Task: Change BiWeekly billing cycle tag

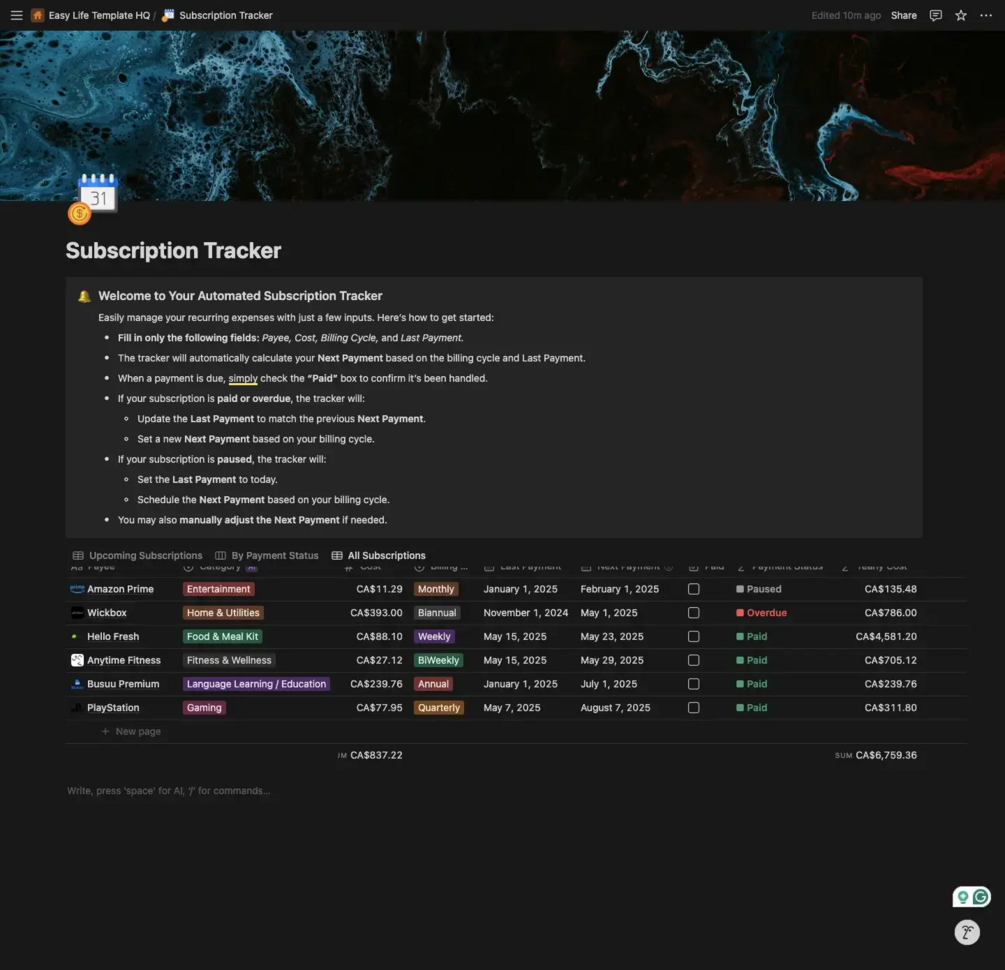Action: 438,660
